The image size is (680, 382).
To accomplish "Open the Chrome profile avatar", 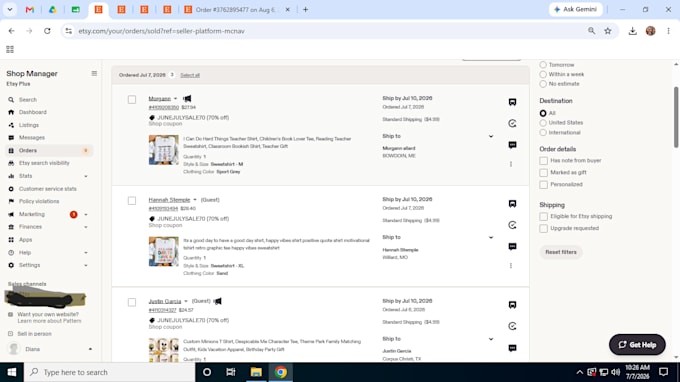I will 650,31.
